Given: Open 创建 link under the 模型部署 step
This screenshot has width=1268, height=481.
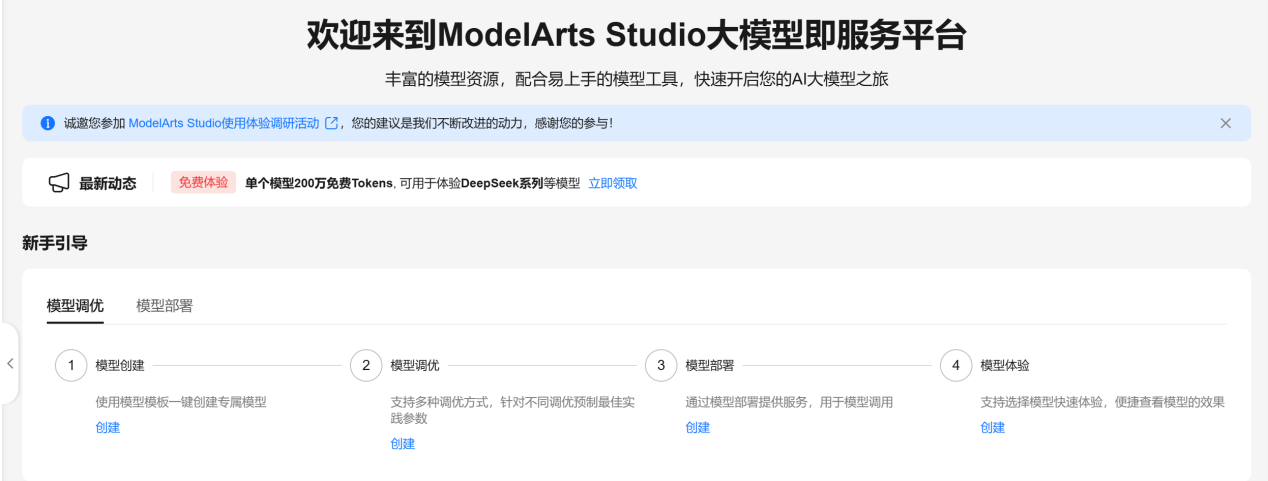Looking at the screenshot, I should coord(698,427).
